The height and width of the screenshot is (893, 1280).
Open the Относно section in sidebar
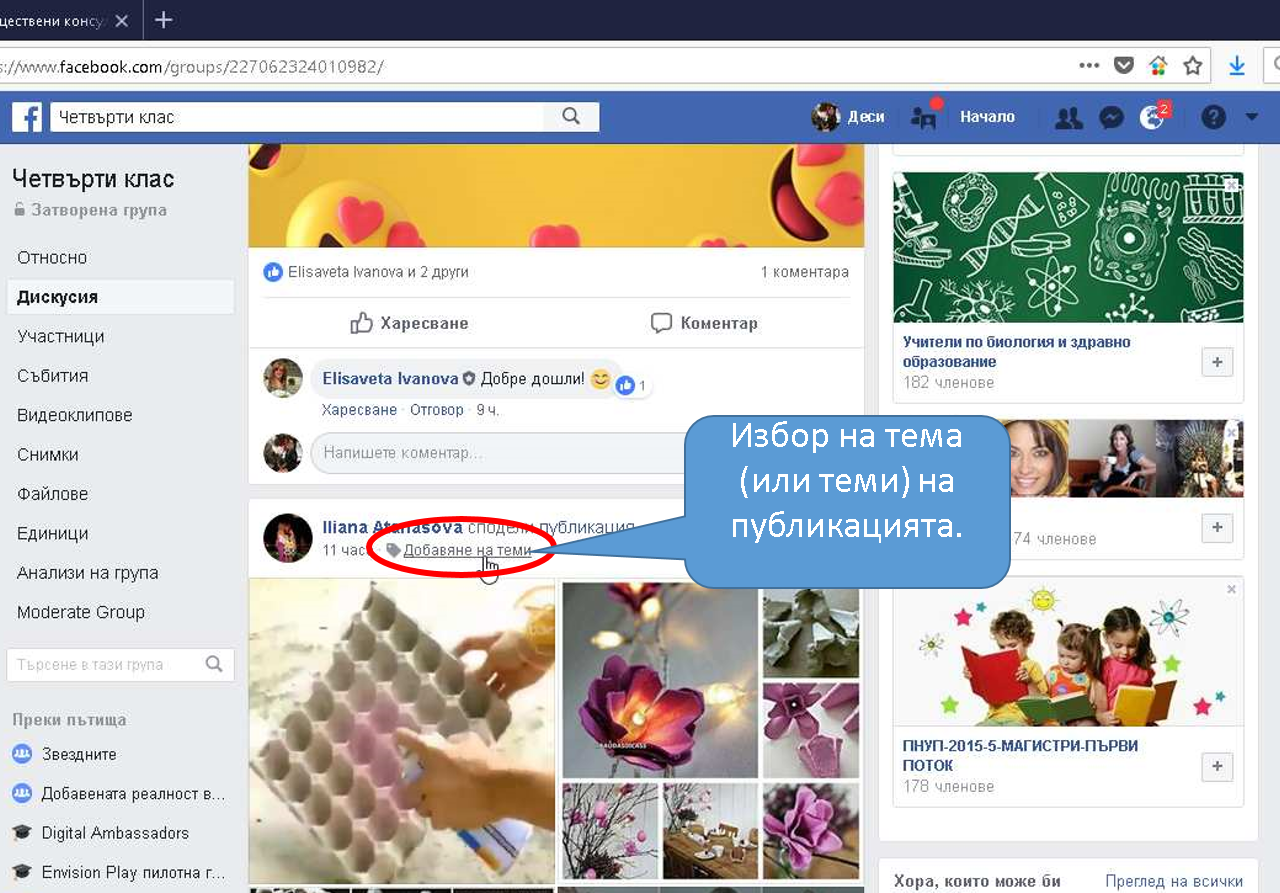[x=52, y=258]
